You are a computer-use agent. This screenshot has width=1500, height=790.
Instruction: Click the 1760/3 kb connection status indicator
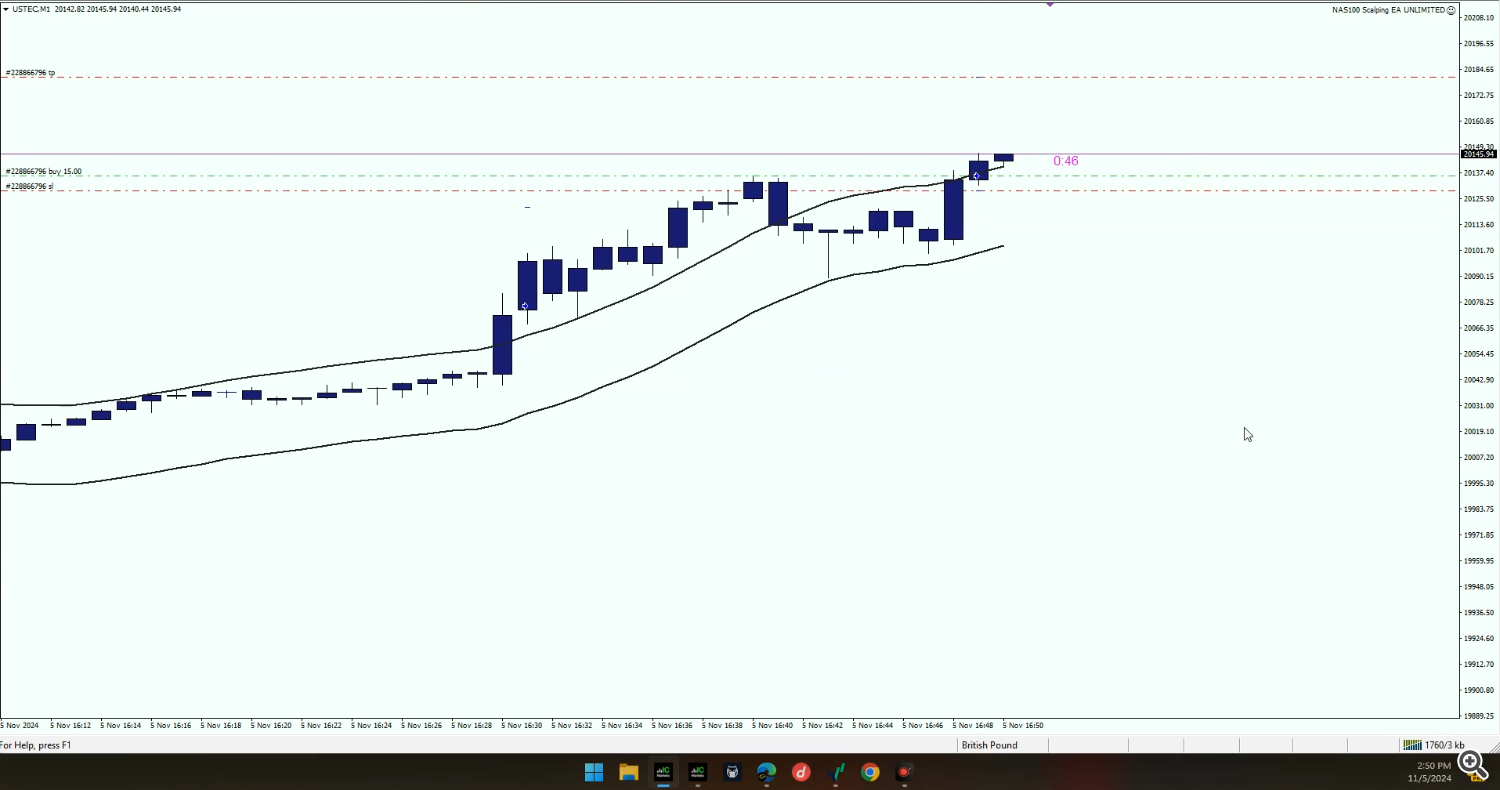pyautogui.click(x=1434, y=745)
